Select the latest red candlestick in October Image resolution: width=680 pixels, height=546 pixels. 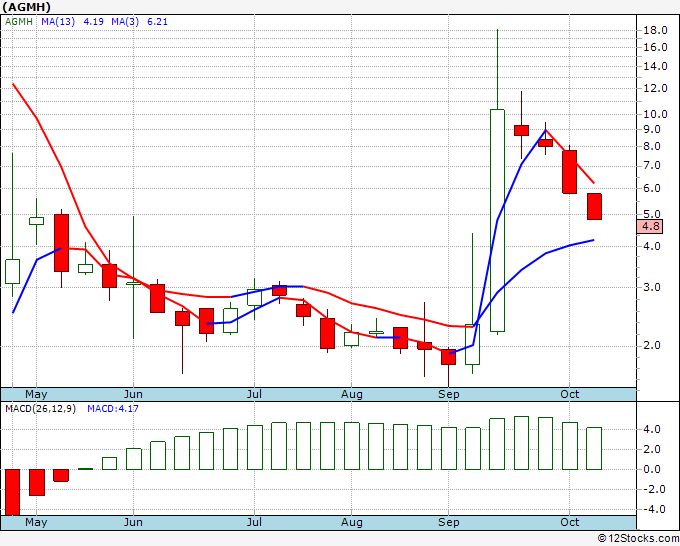click(594, 206)
